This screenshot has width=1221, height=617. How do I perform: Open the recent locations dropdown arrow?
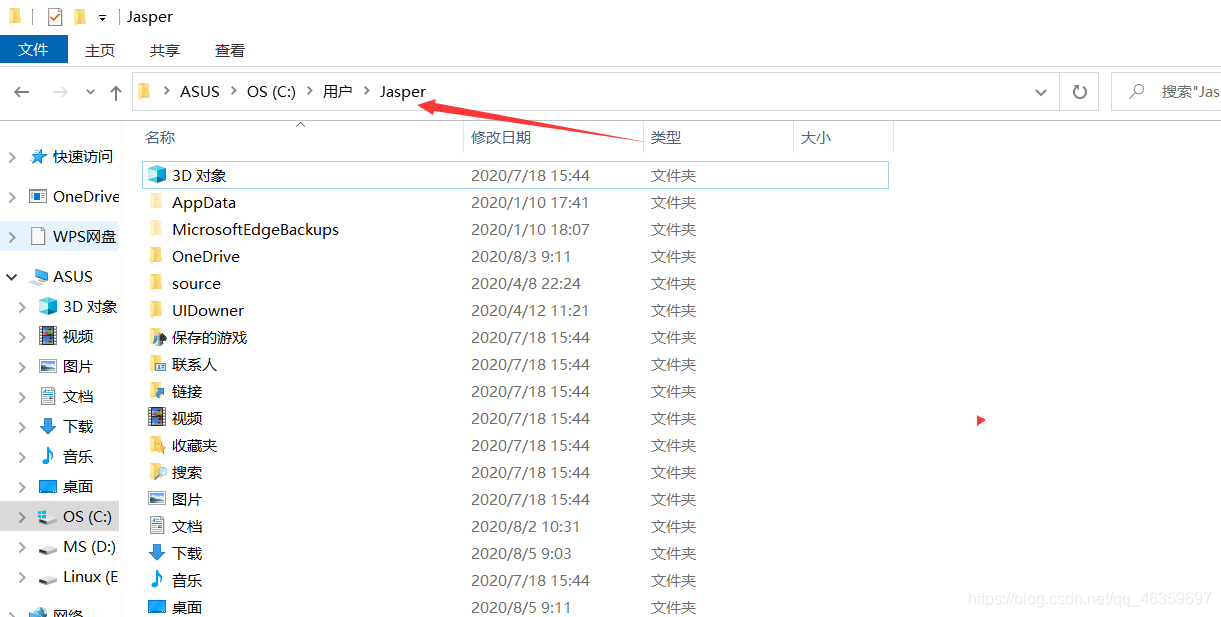coord(90,92)
